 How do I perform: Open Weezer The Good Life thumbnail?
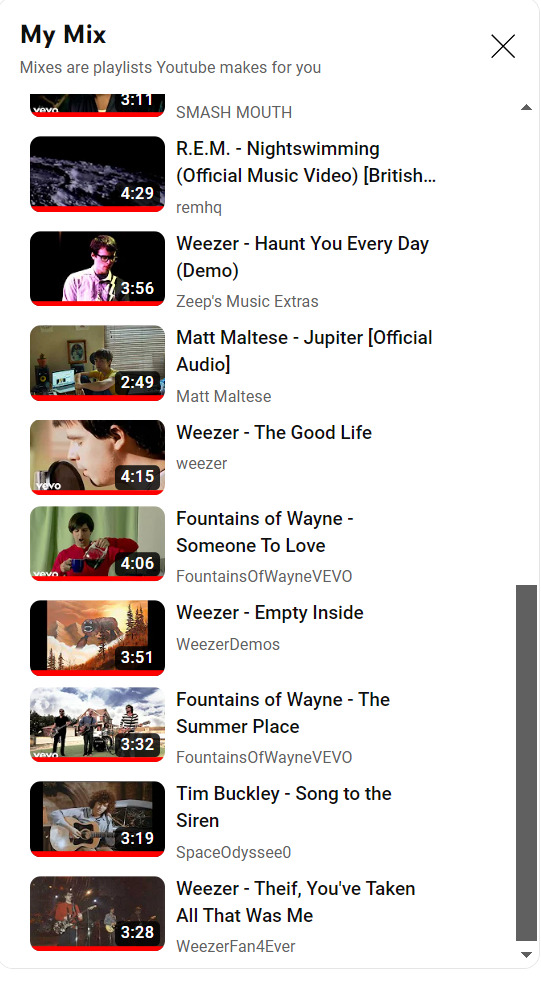[x=98, y=457]
